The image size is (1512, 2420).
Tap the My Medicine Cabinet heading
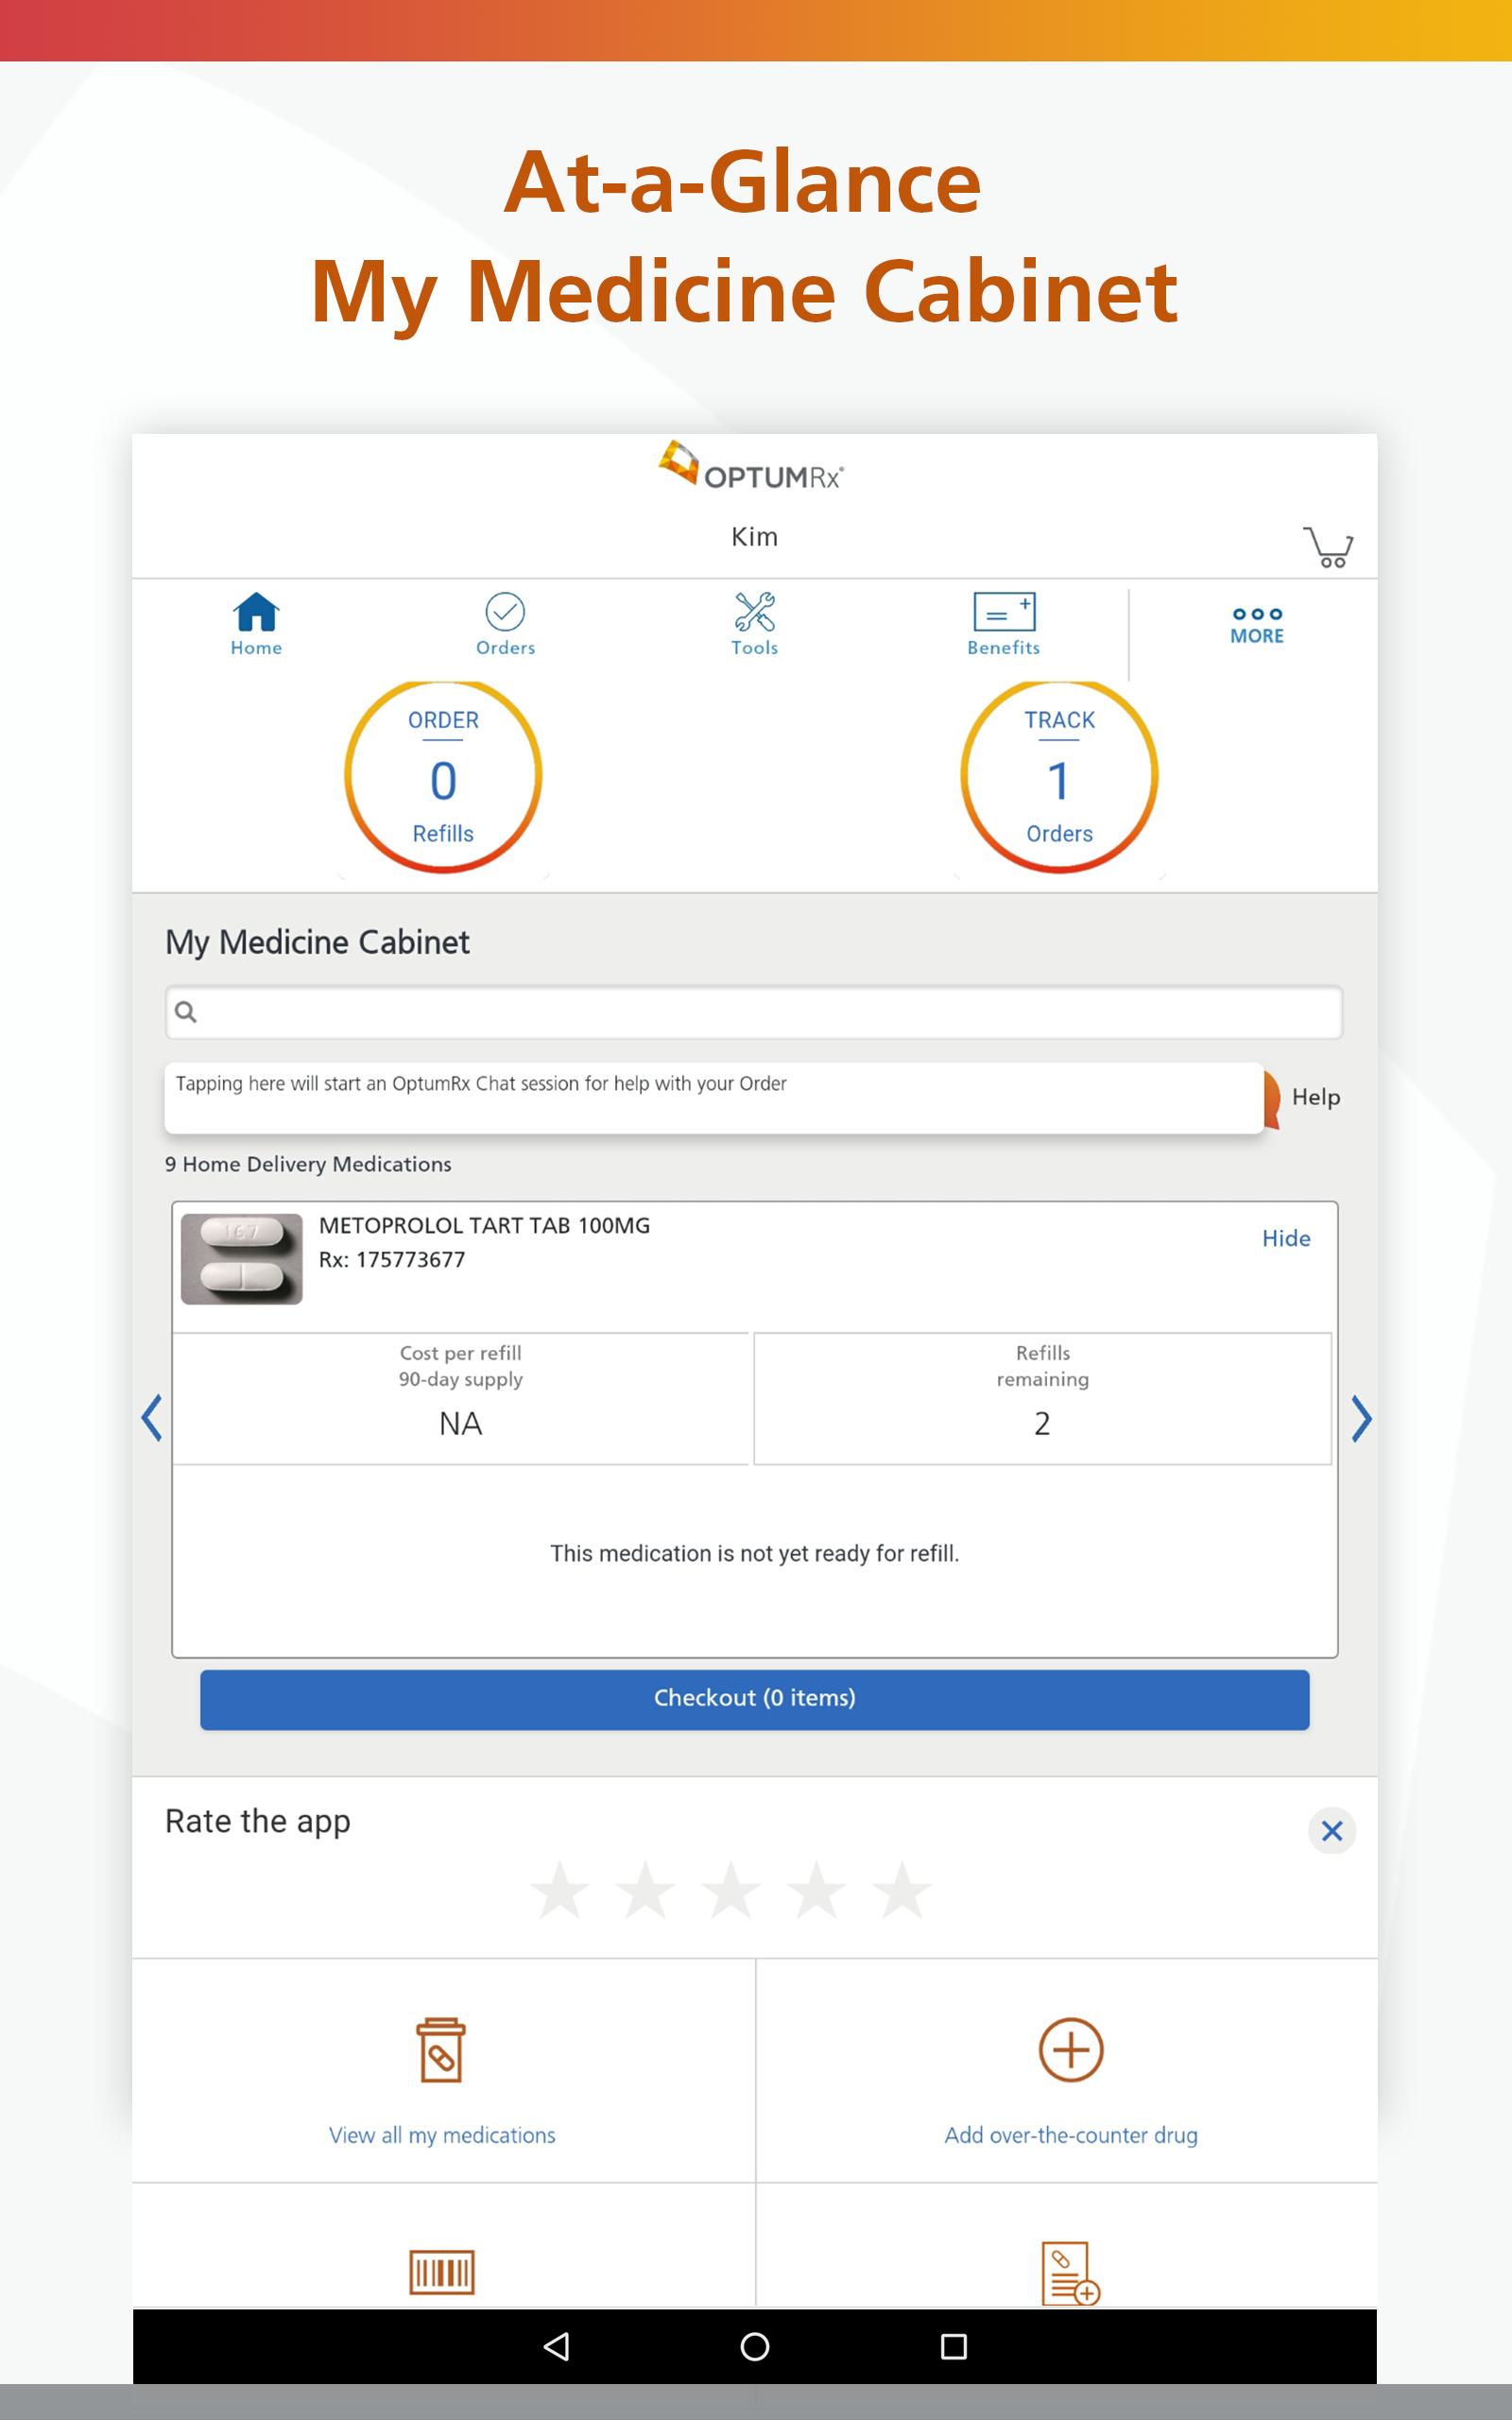(317, 942)
